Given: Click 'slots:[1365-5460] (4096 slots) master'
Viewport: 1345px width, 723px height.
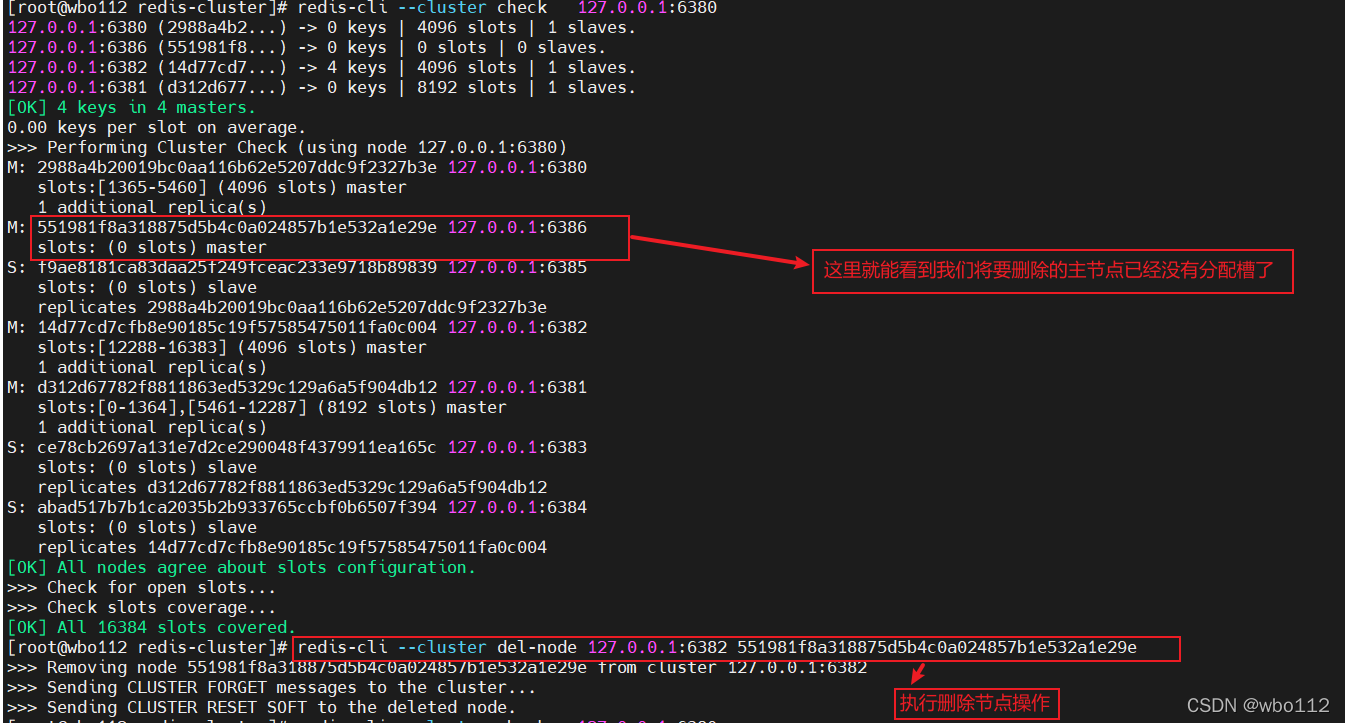Looking at the screenshot, I should (x=222, y=187).
